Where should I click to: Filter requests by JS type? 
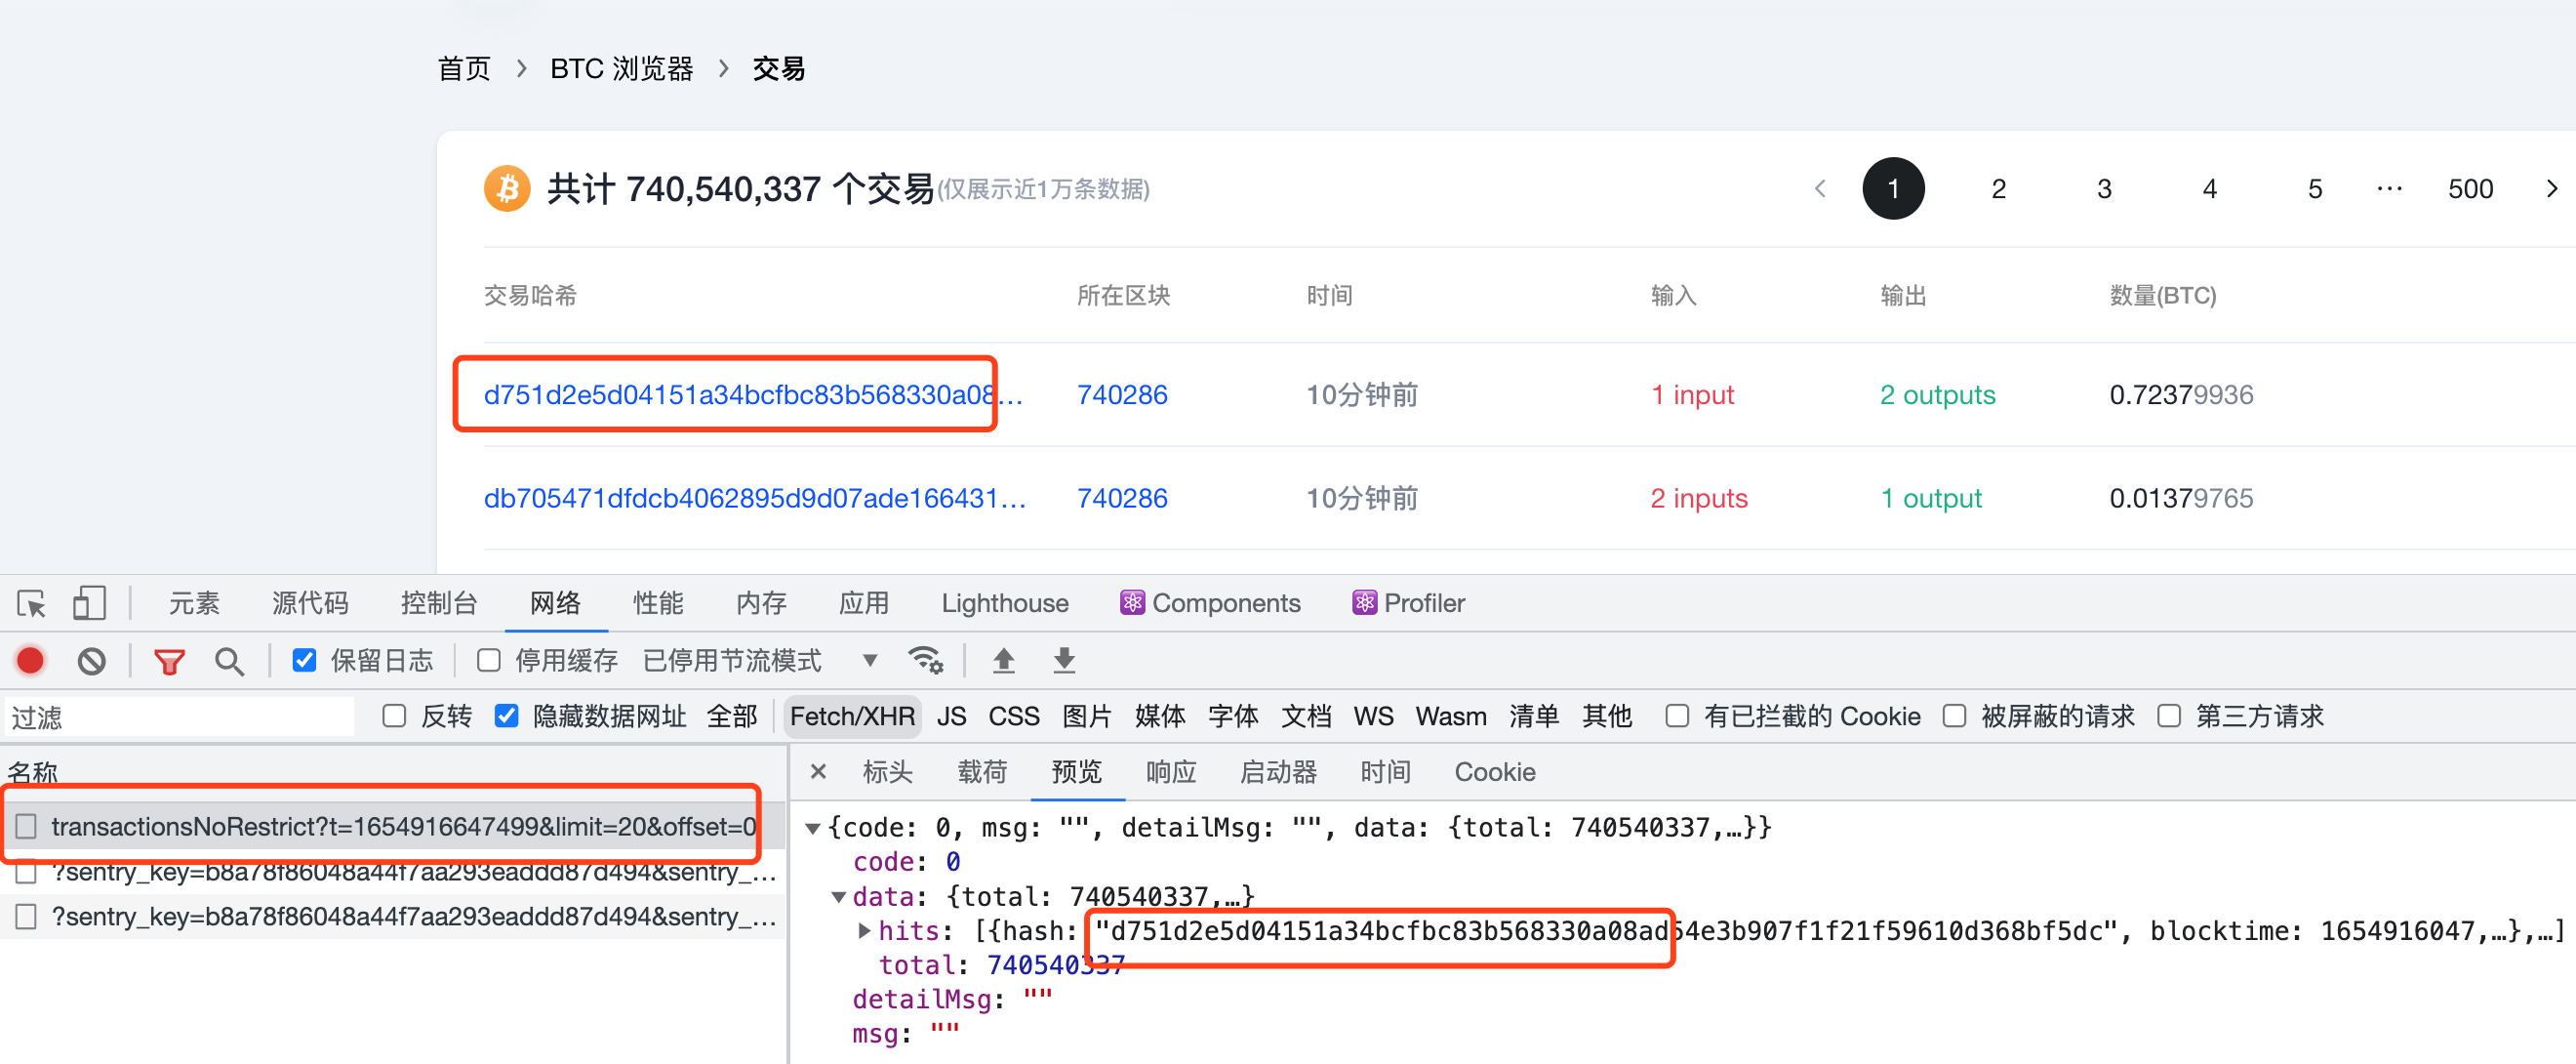point(951,716)
